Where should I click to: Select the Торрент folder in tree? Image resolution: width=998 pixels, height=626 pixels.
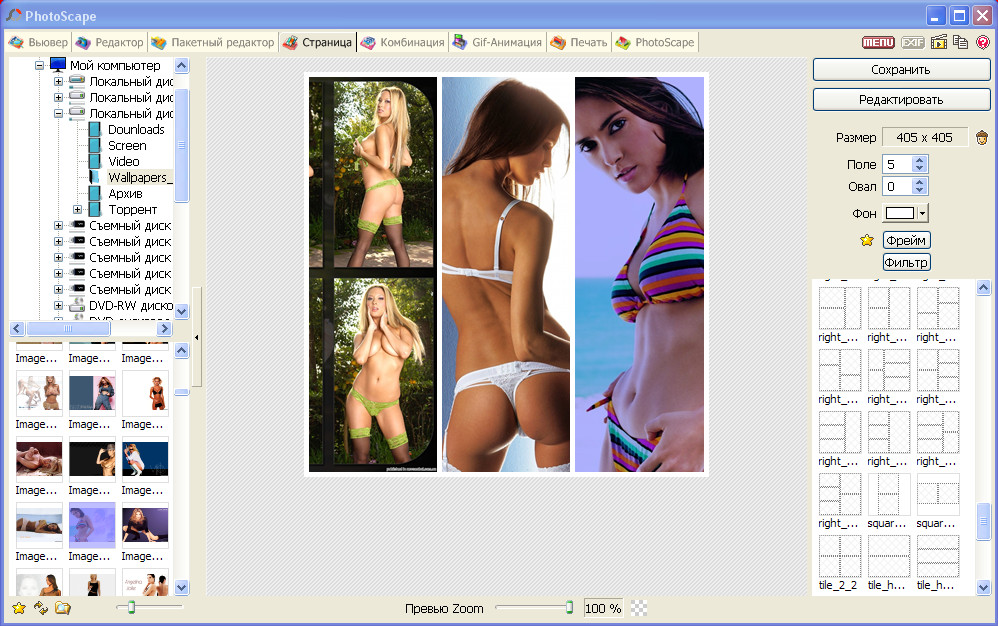pyautogui.click(x=132, y=209)
